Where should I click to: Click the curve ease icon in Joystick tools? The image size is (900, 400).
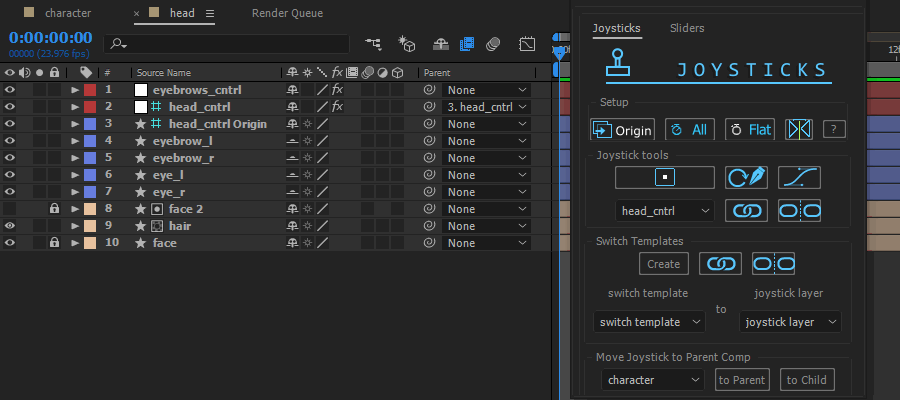pos(799,178)
